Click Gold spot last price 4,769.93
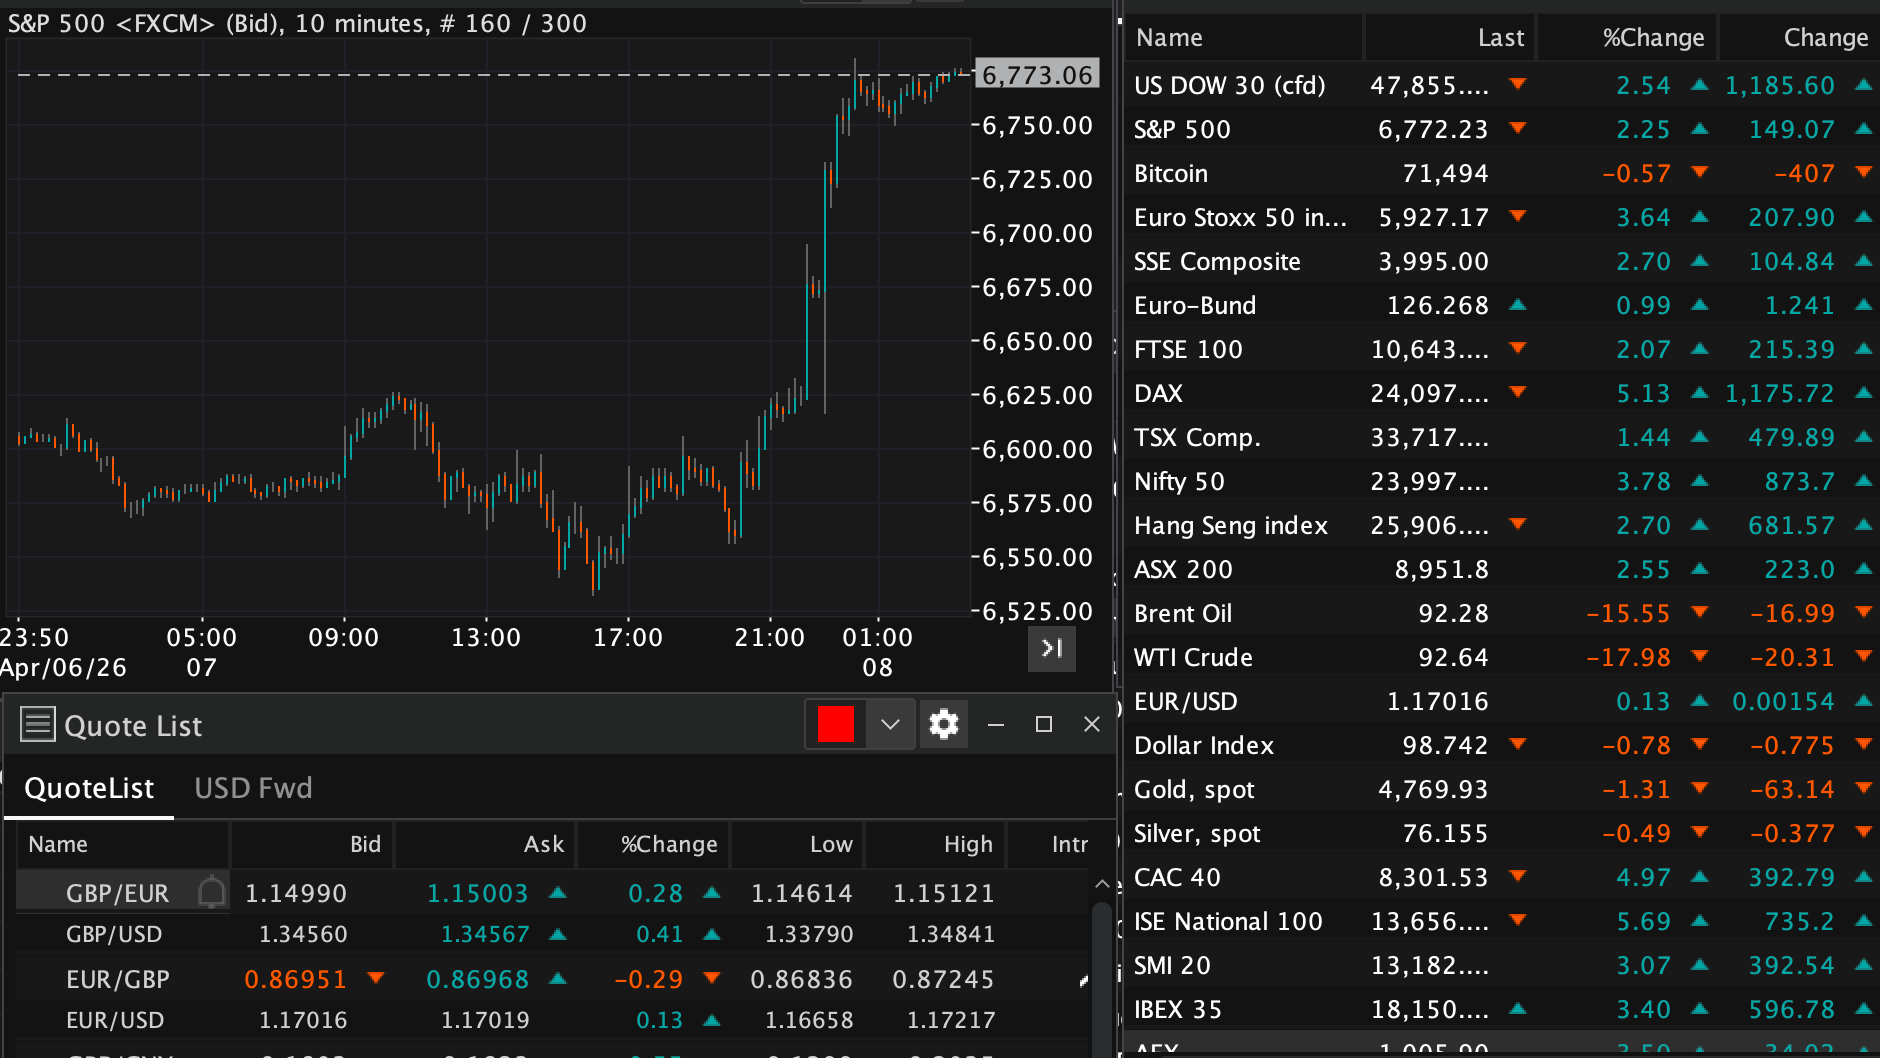The width and height of the screenshot is (1880, 1058). (1433, 789)
